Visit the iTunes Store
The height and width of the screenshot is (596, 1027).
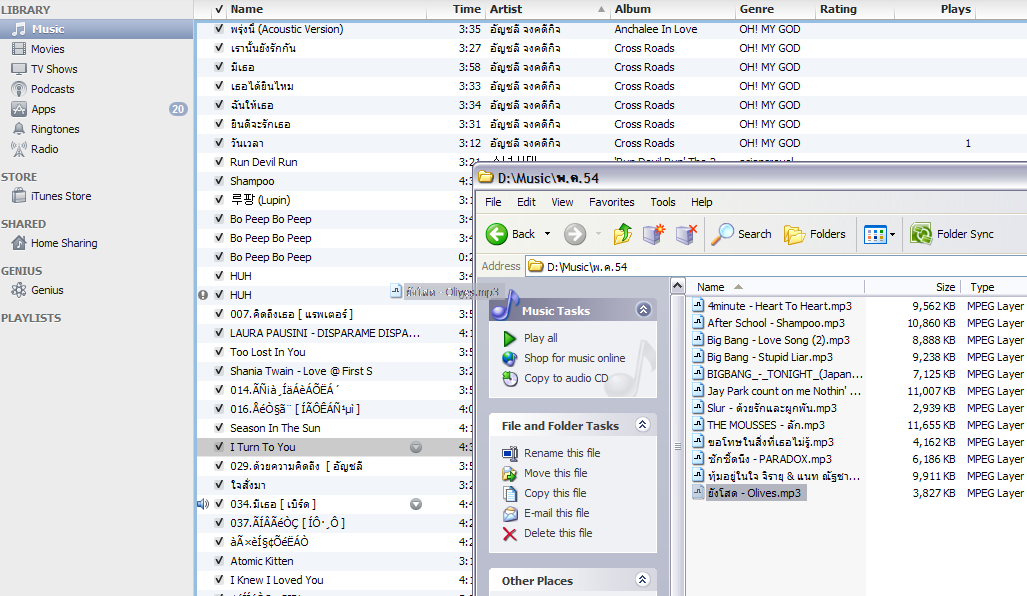pos(61,196)
